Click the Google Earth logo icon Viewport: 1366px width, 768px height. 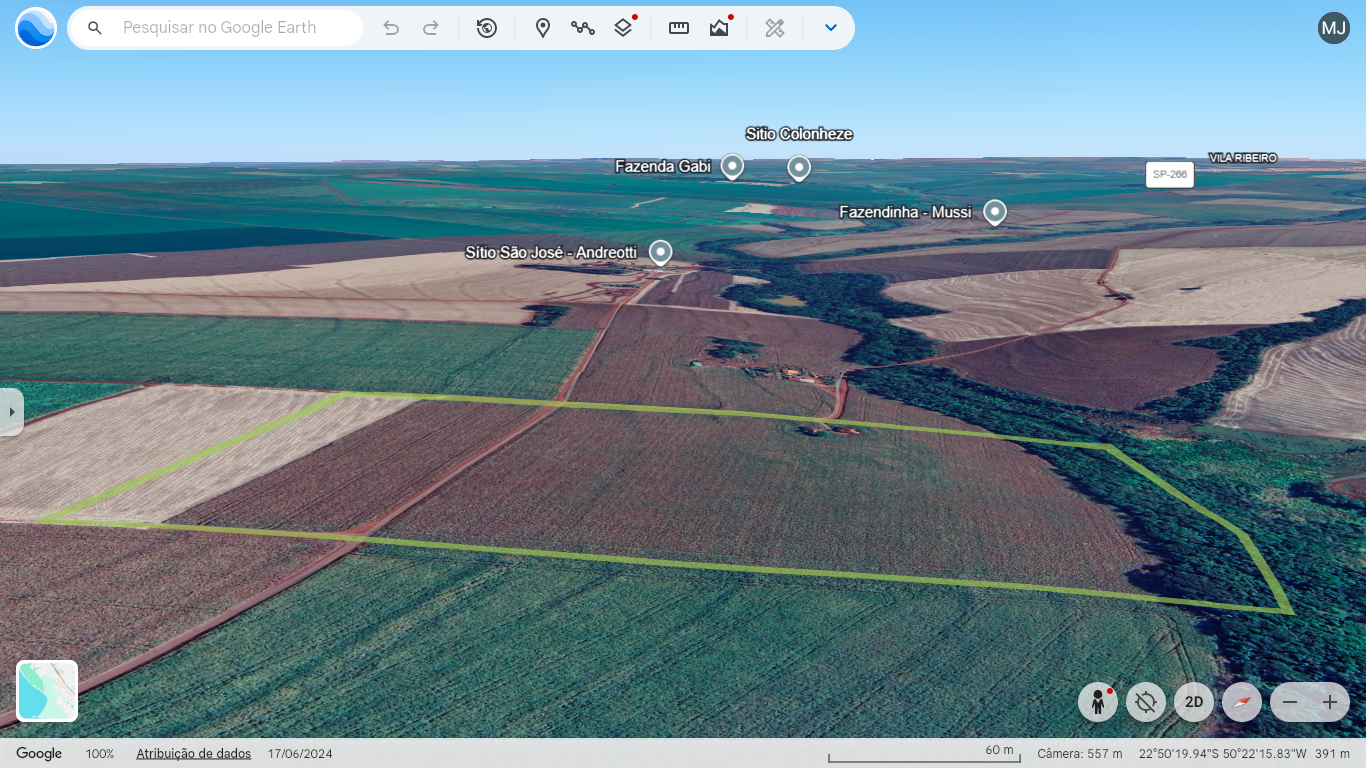pyautogui.click(x=36, y=28)
